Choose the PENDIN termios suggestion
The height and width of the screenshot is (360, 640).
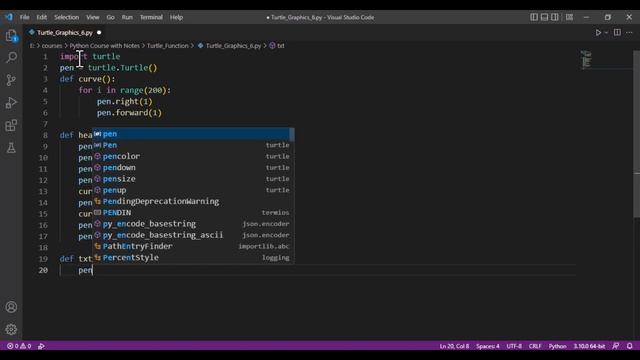191,213
